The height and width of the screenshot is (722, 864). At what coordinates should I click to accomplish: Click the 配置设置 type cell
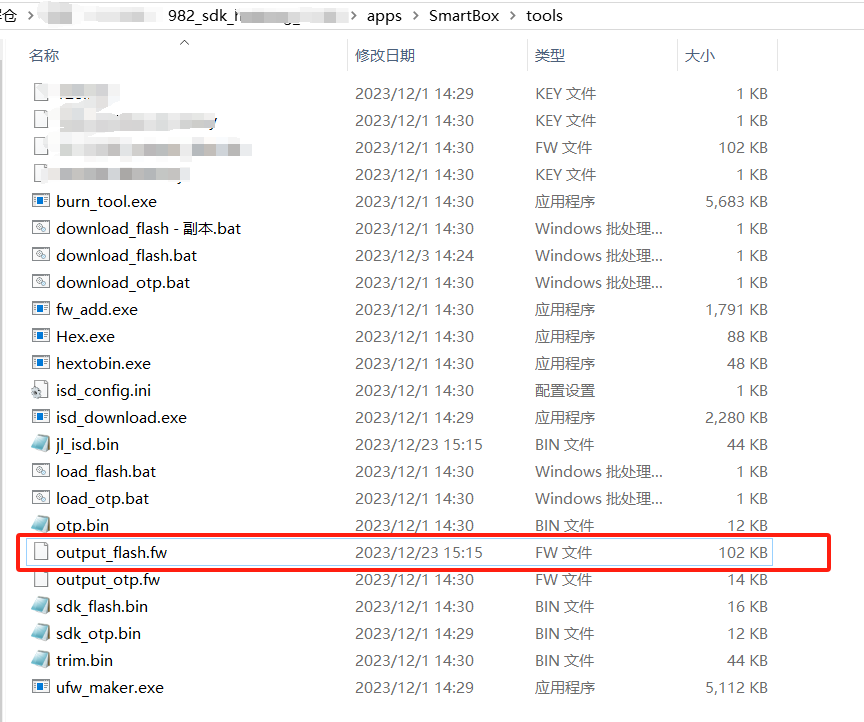[x=565, y=390]
